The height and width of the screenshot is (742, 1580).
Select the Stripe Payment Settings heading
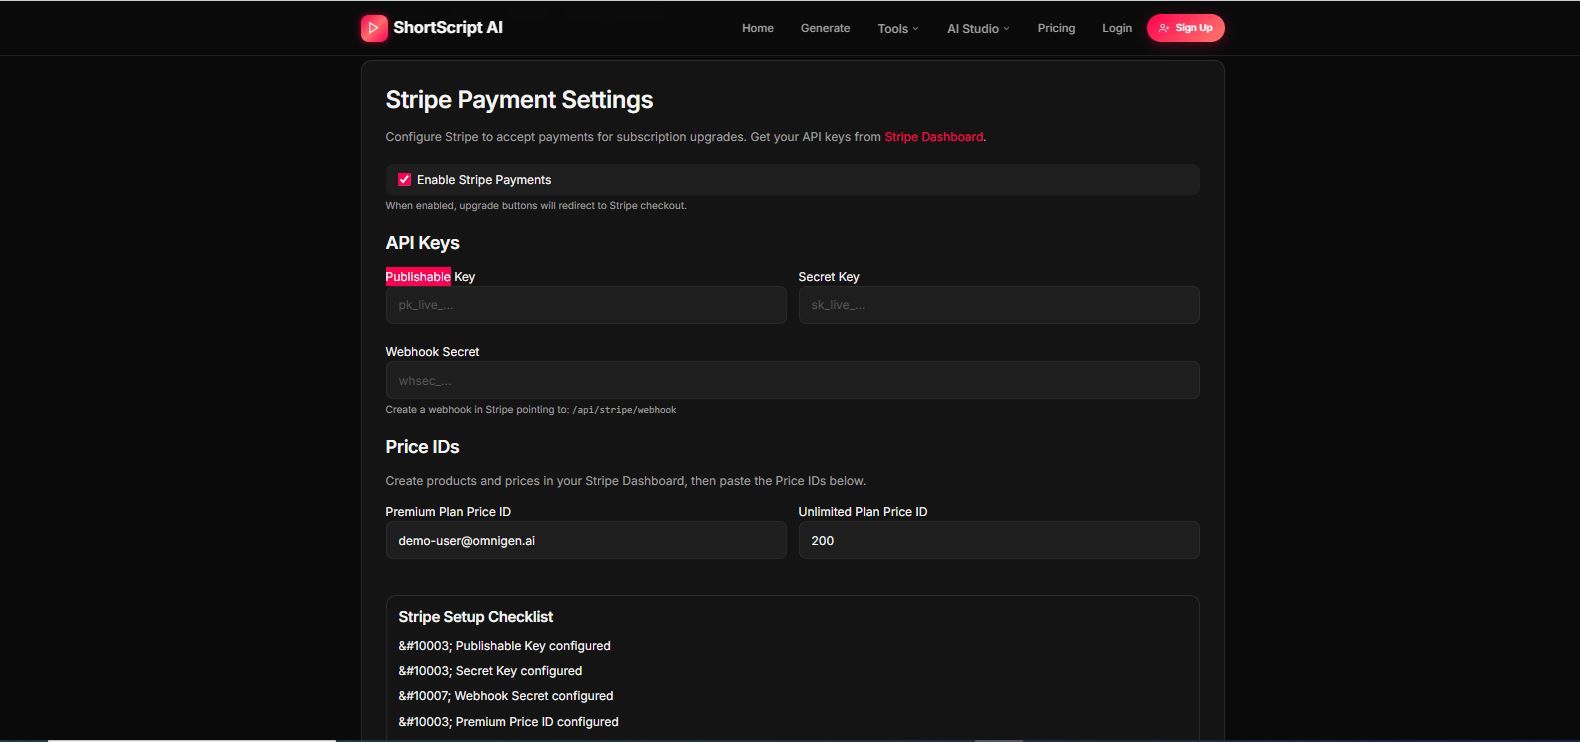coord(519,100)
